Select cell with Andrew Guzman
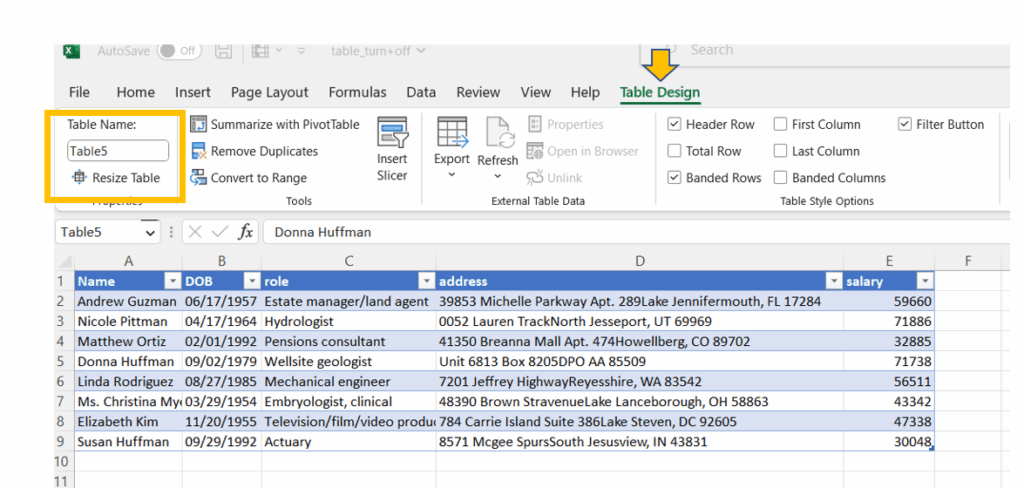The image size is (1024, 488). pyautogui.click(x=128, y=301)
